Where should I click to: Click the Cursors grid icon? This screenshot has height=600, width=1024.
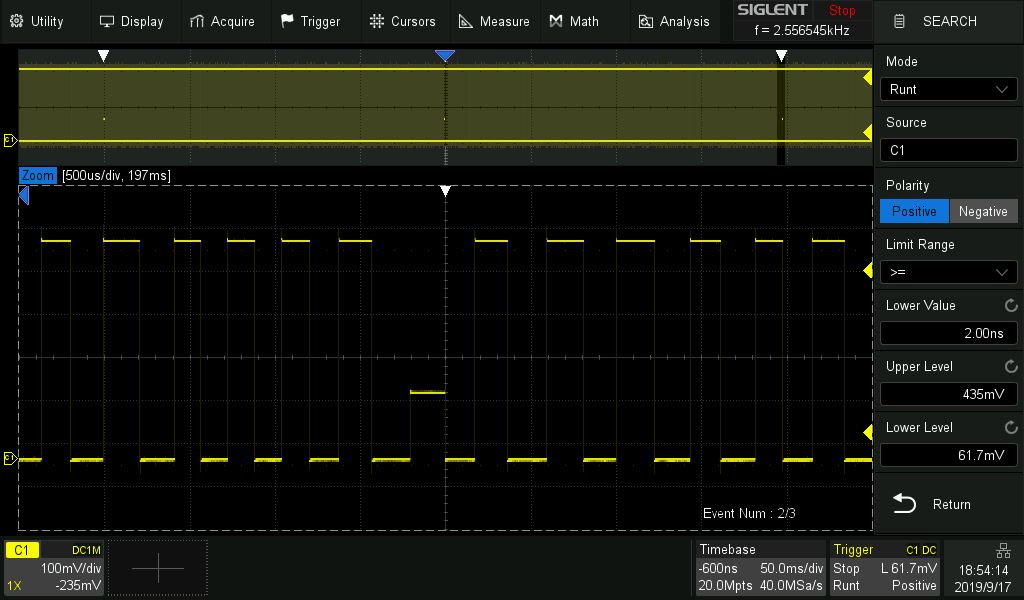click(x=376, y=21)
